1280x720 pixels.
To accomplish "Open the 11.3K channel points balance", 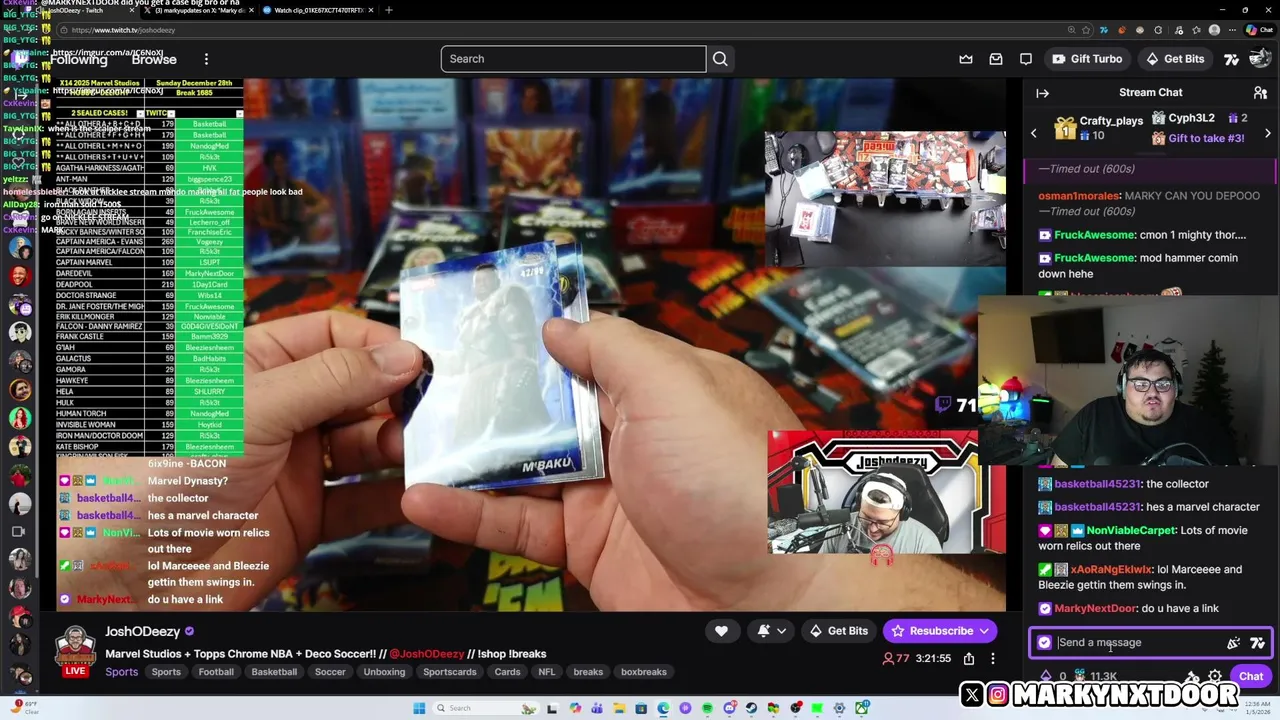I will (x=1095, y=677).
